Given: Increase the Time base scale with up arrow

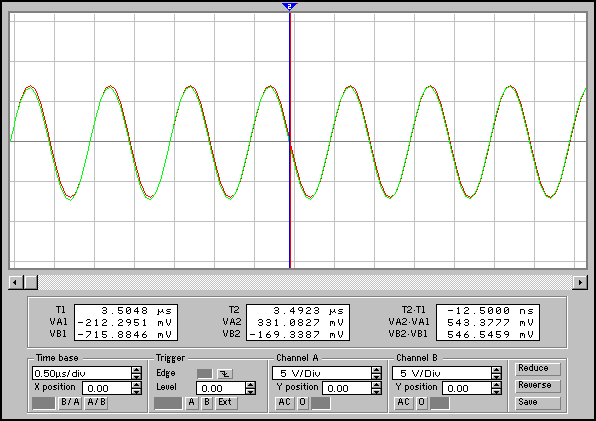Looking at the screenshot, I should point(136,370).
